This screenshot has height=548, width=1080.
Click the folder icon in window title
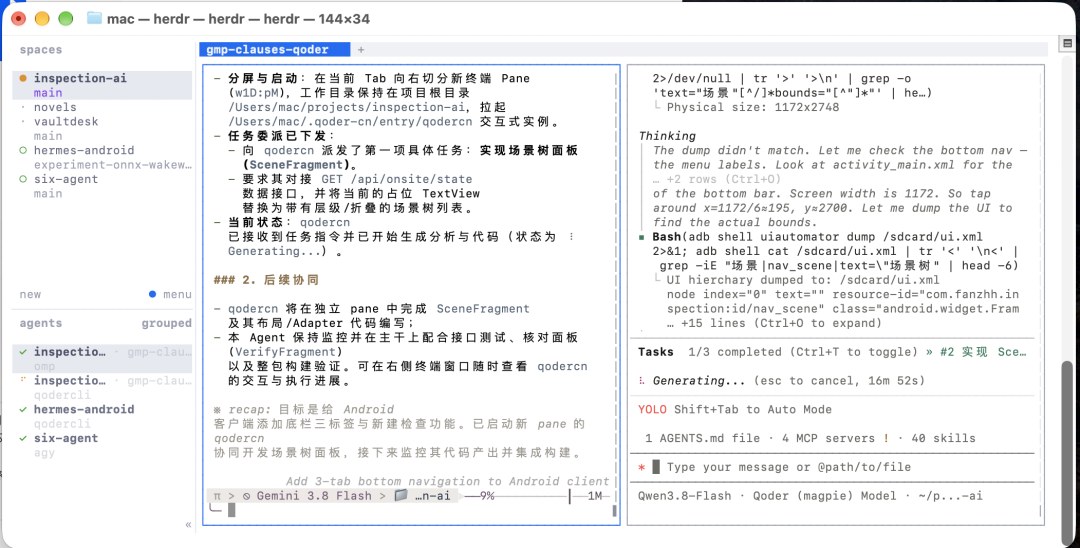[94, 19]
